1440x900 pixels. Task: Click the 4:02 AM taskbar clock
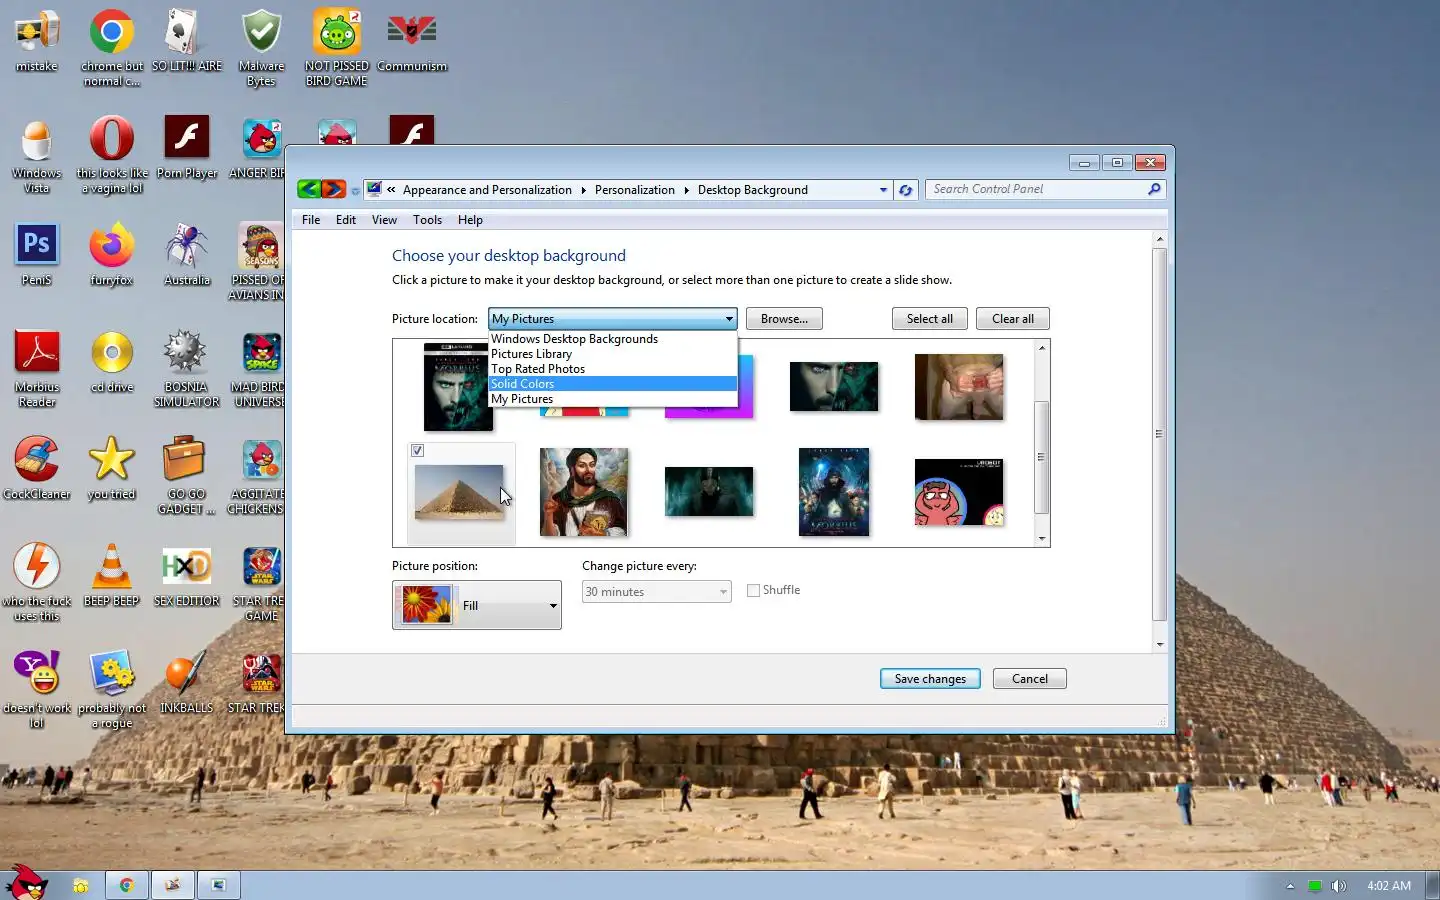click(1389, 886)
